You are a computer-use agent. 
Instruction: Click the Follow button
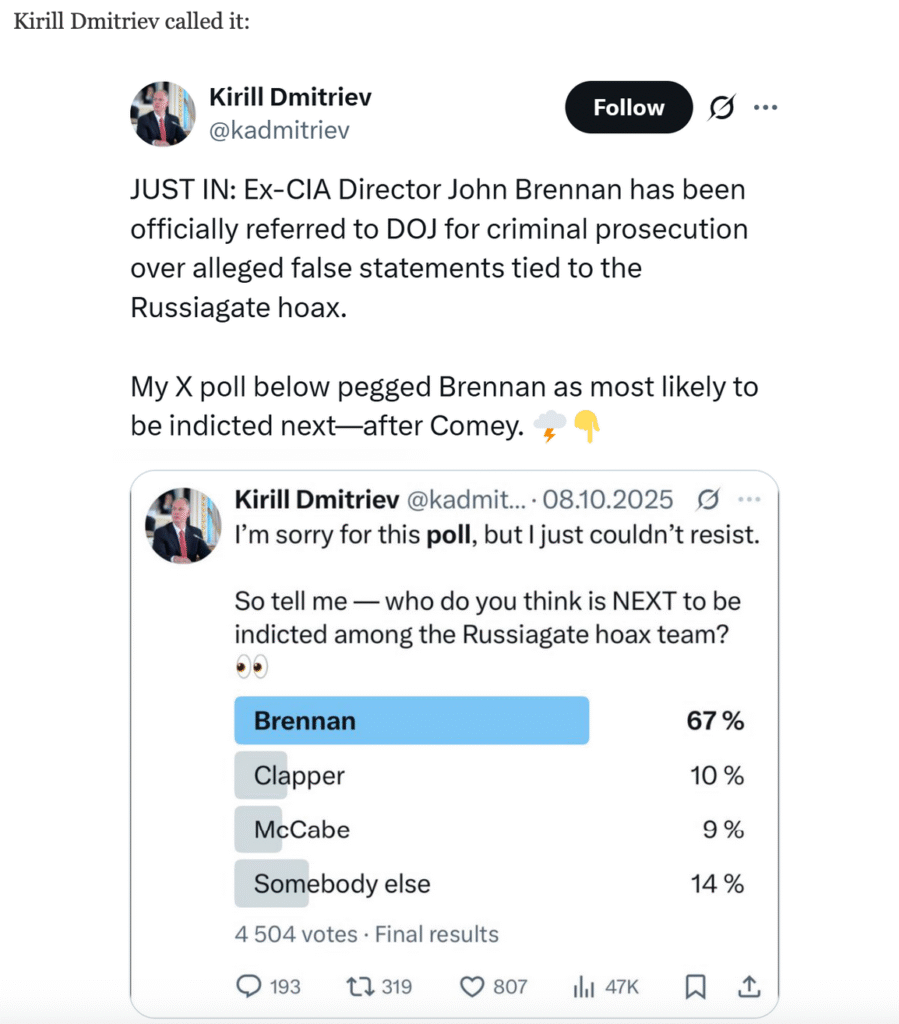pos(628,108)
